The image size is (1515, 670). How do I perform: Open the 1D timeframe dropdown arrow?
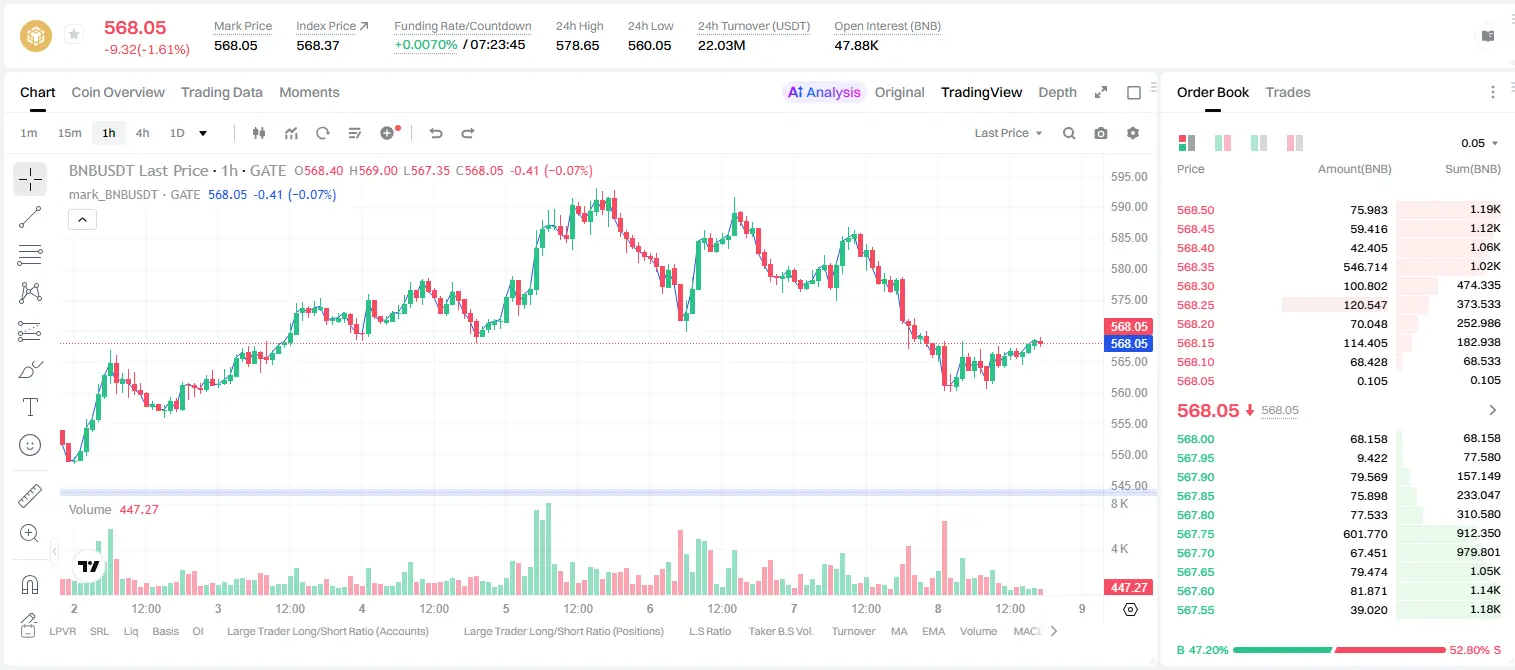(x=203, y=133)
